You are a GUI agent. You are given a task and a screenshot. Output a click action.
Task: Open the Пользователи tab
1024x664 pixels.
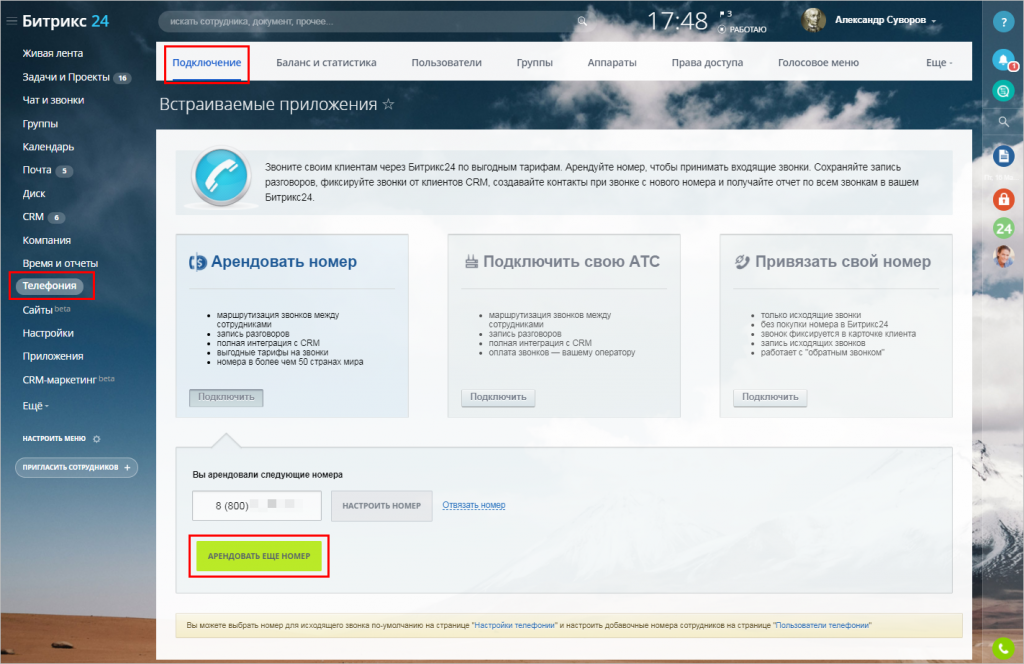[446, 63]
